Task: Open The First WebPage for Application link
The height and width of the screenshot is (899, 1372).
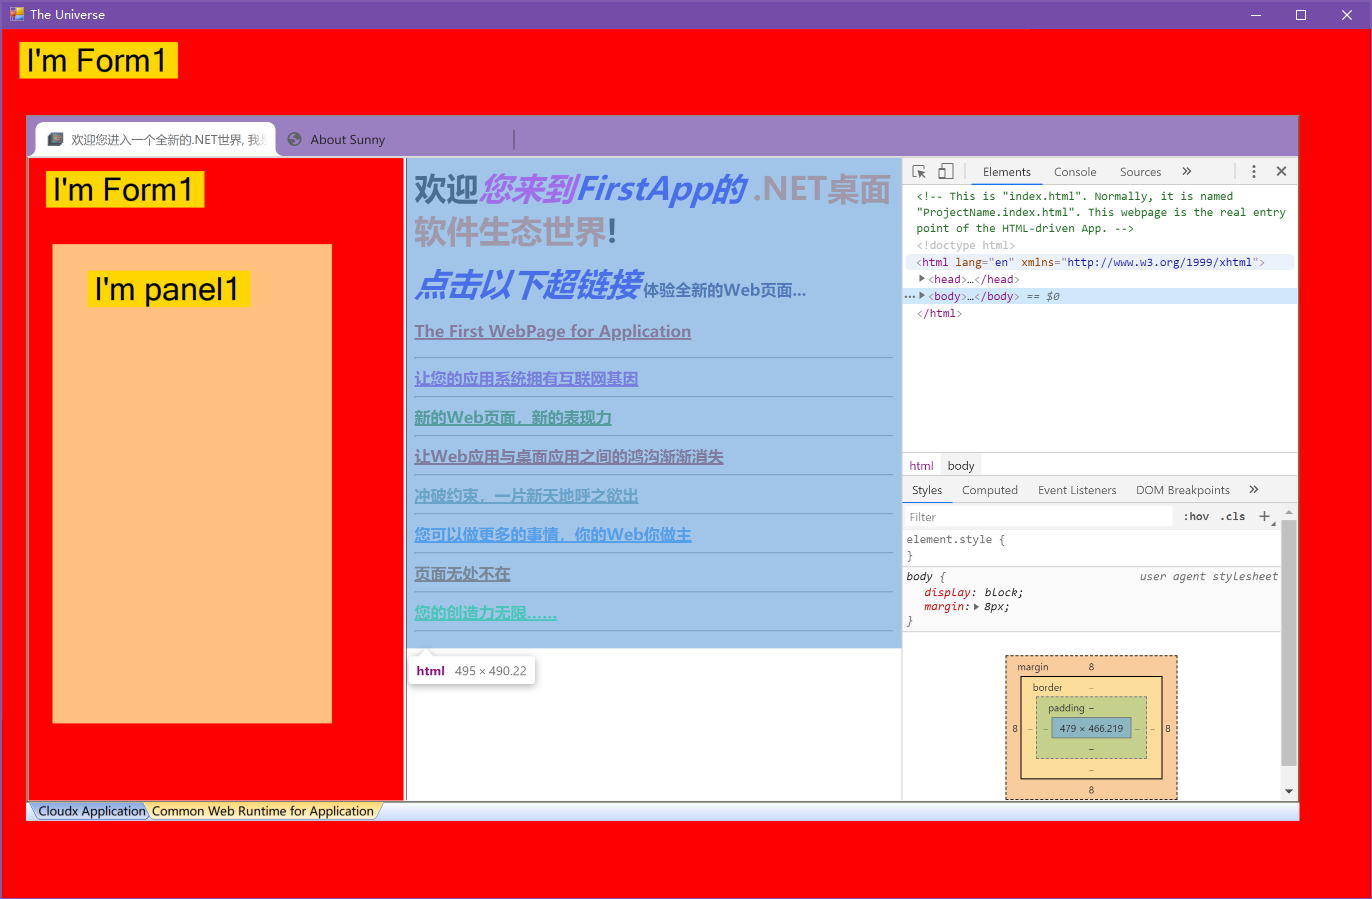Action: pyautogui.click(x=553, y=331)
